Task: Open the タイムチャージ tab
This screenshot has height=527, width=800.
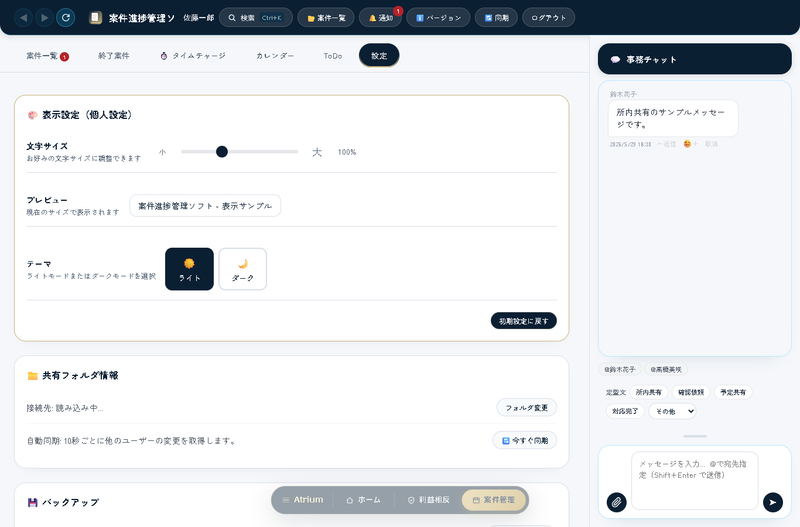Action: (192, 56)
